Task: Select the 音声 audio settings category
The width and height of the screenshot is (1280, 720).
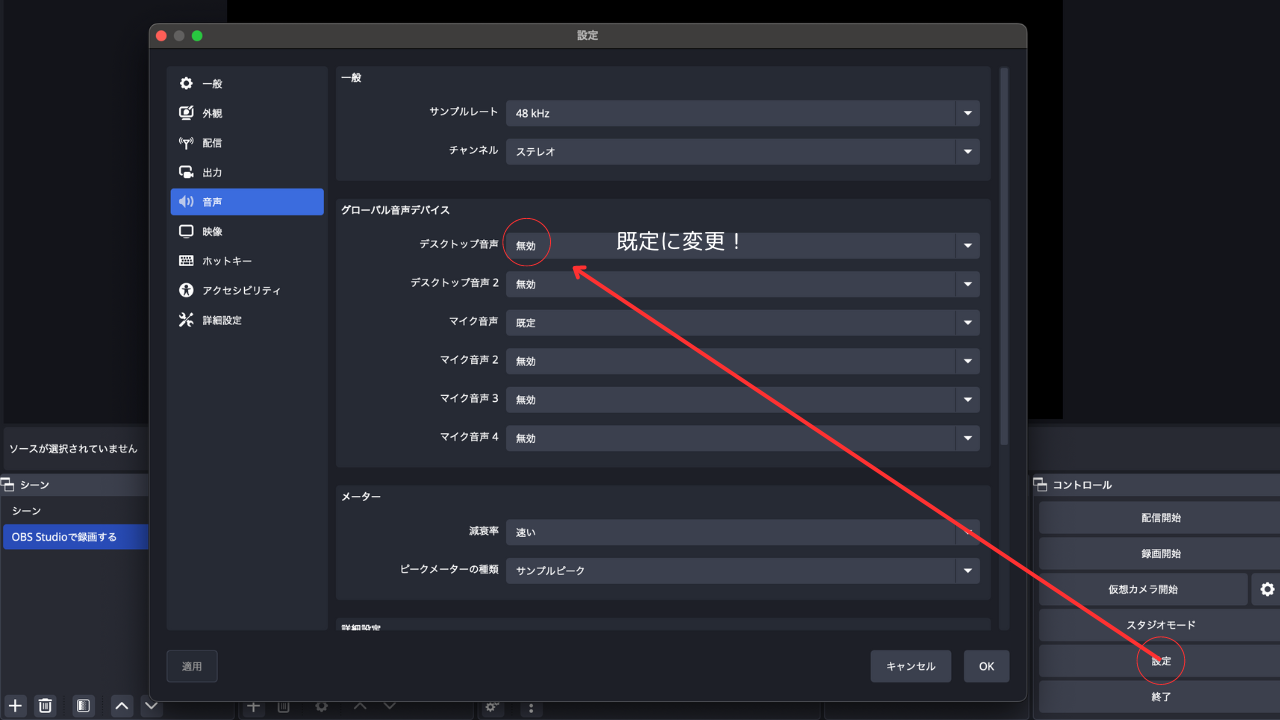Action: click(247, 202)
